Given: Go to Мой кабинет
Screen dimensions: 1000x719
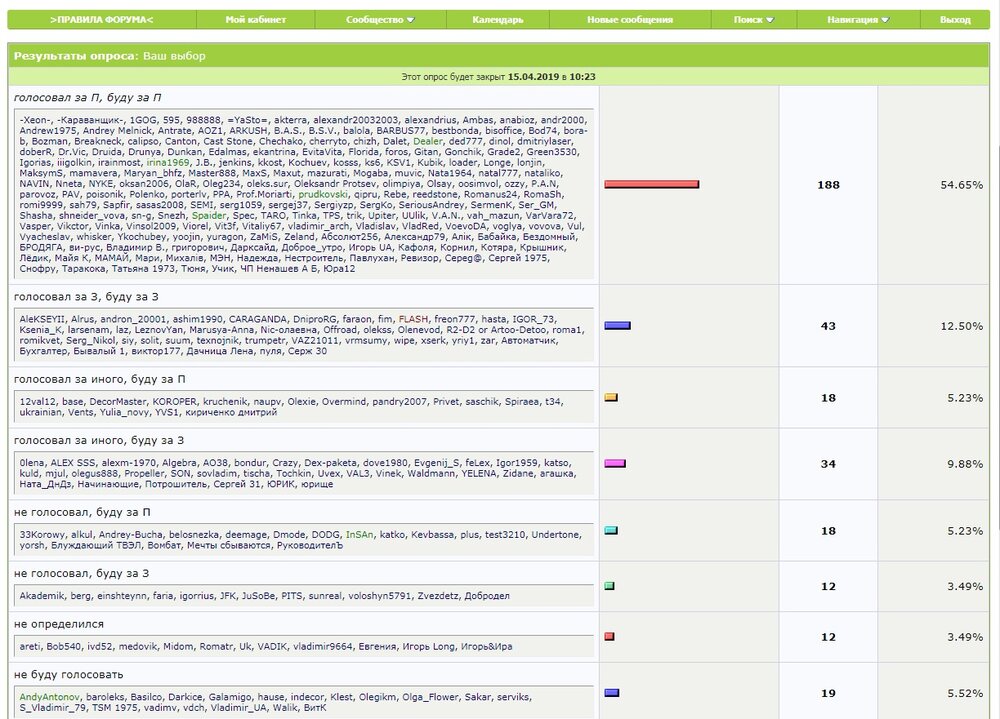Looking at the screenshot, I should pos(255,20).
